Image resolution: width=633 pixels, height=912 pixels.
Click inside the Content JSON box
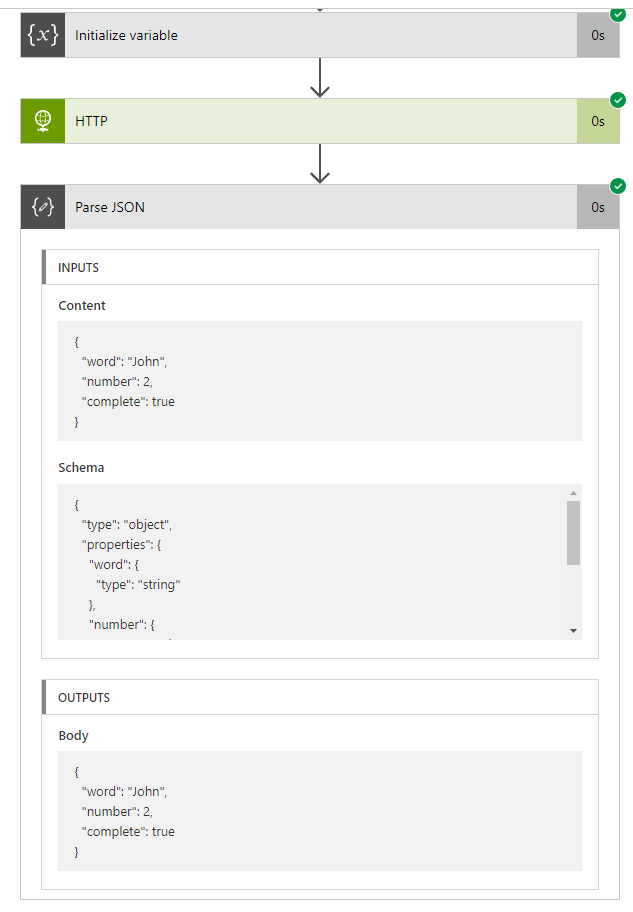click(319, 380)
